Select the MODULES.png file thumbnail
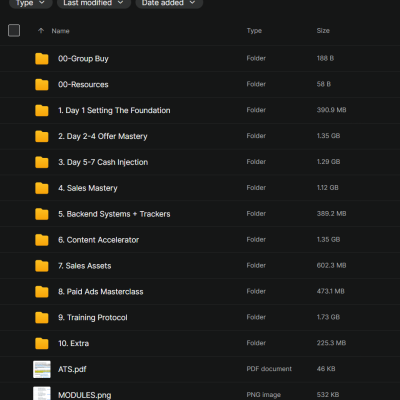 pyautogui.click(x=42, y=394)
